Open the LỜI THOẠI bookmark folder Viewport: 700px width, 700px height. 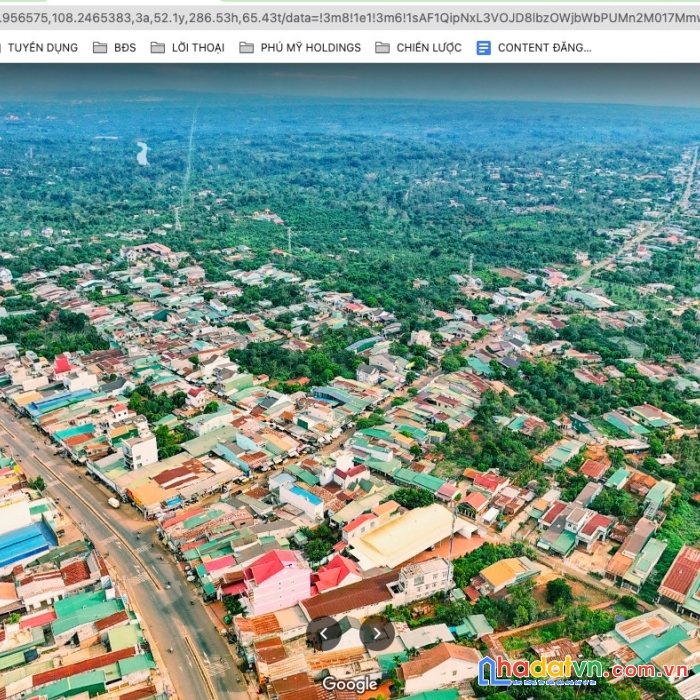click(188, 48)
